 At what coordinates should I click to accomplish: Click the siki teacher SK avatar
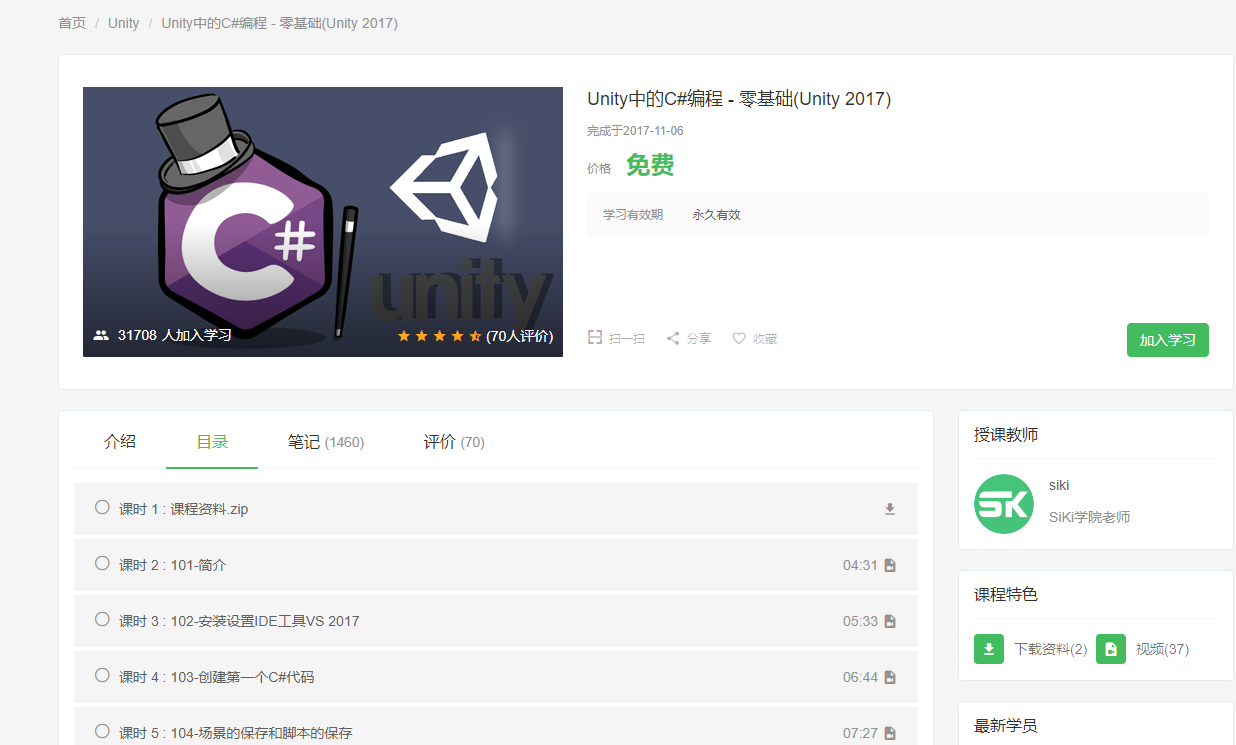(1004, 504)
